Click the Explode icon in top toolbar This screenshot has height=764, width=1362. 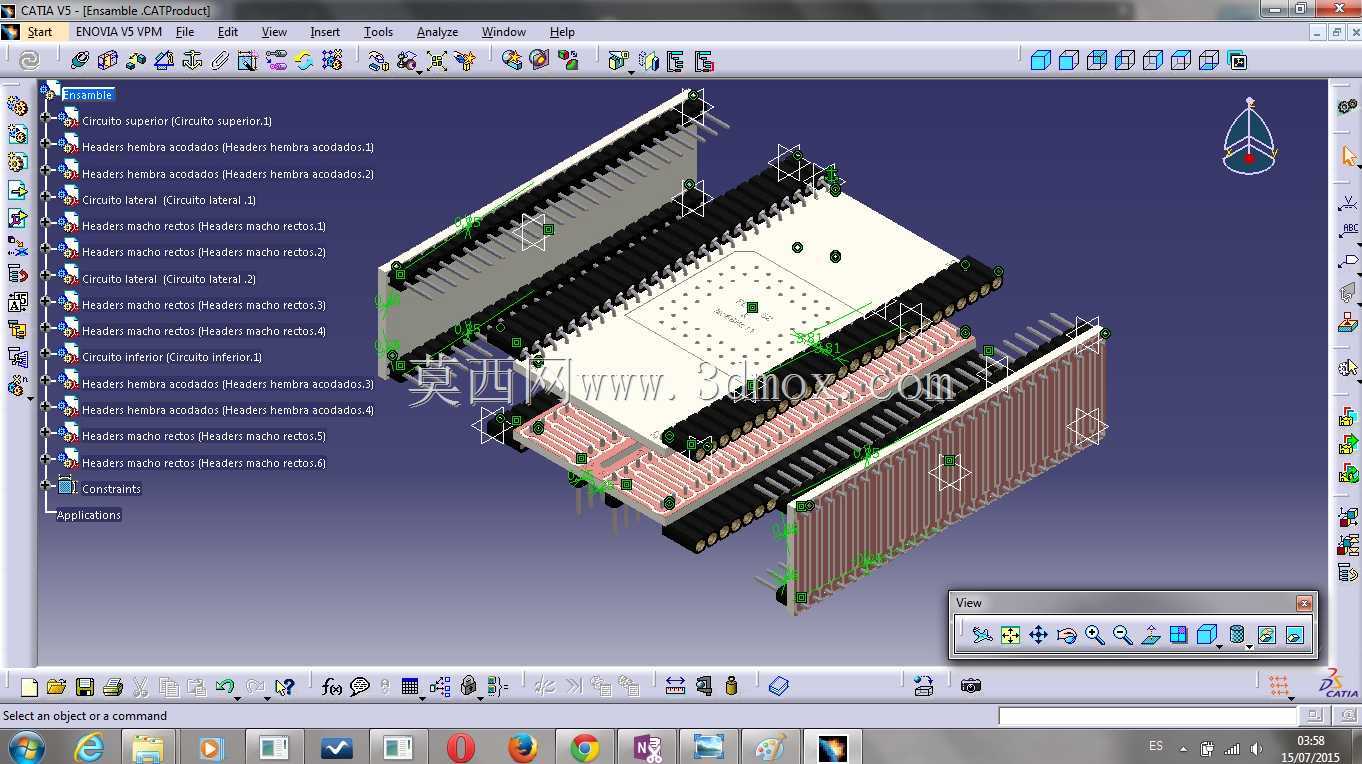coord(437,61)
